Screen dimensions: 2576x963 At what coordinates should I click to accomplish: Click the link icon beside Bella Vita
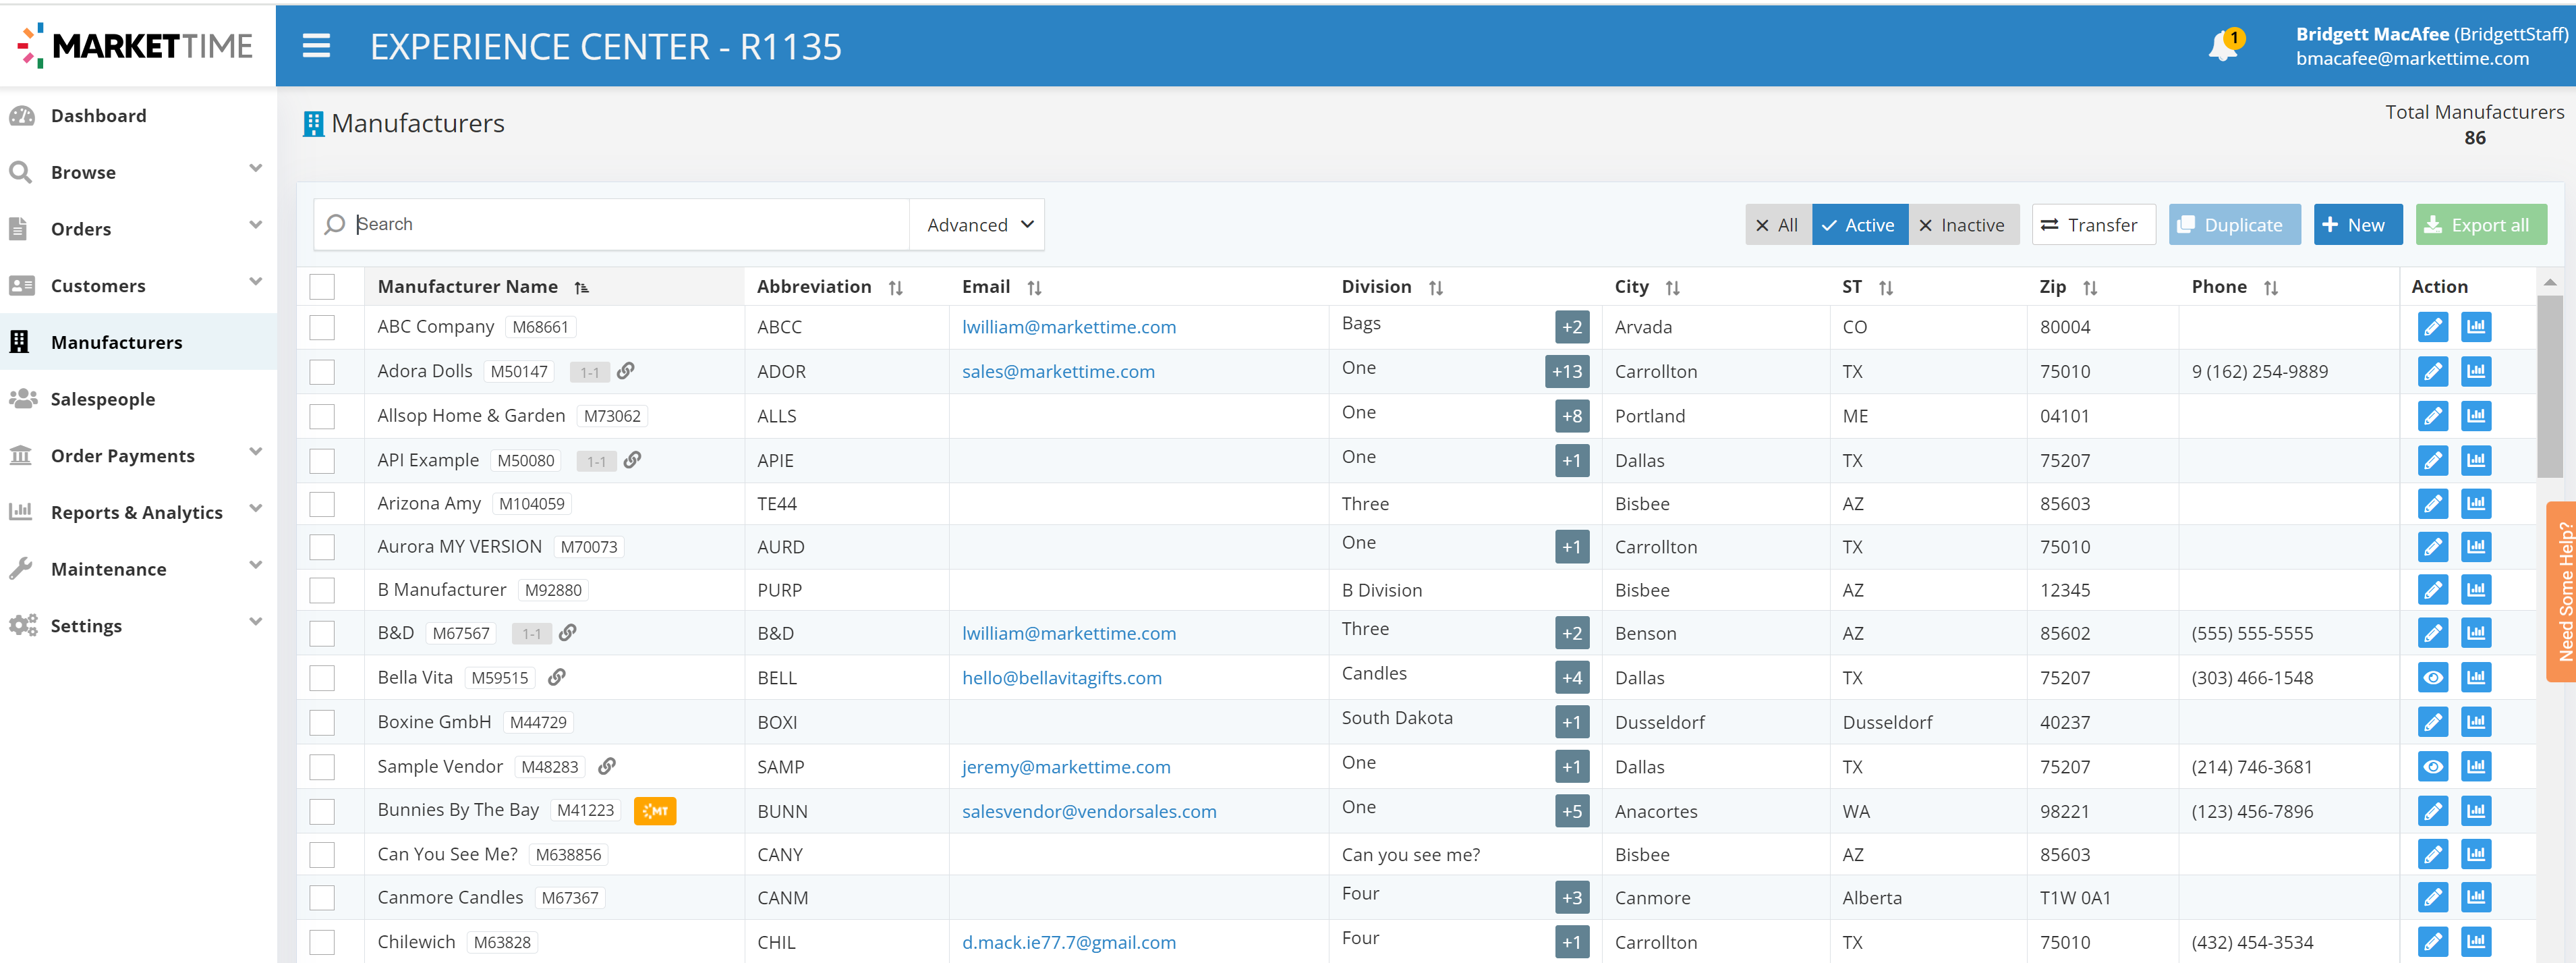[x=558, y=677]
